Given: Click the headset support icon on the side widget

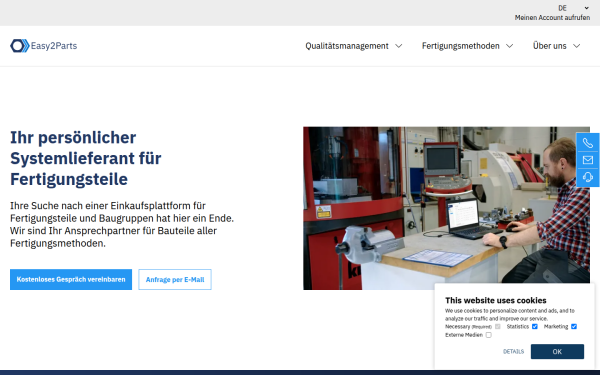Looking at the screenshot, I should point(588,177).
